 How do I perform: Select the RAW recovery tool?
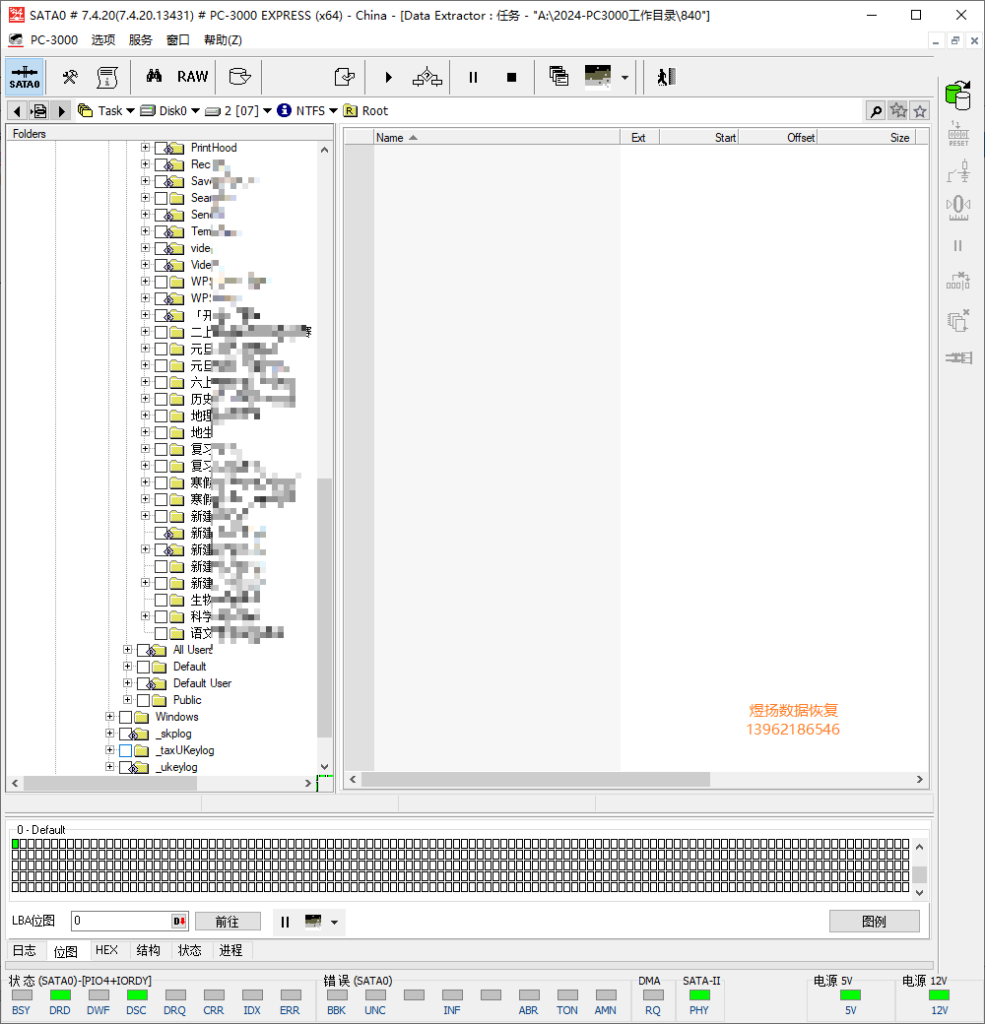click(x=193, y=77)
